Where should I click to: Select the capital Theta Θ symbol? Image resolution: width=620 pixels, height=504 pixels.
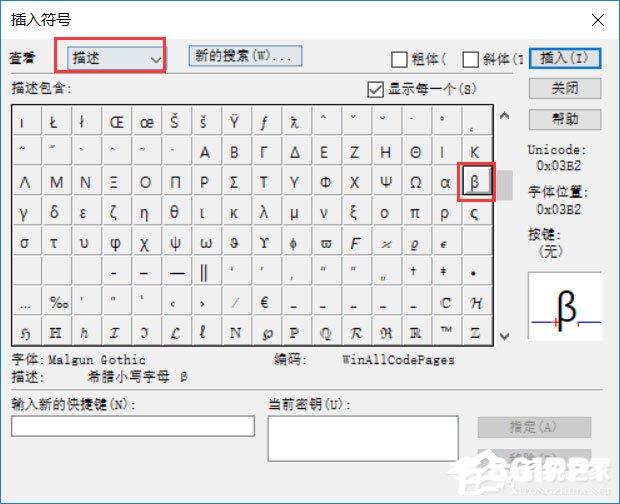pyautogui.click(x=415, y=152)
